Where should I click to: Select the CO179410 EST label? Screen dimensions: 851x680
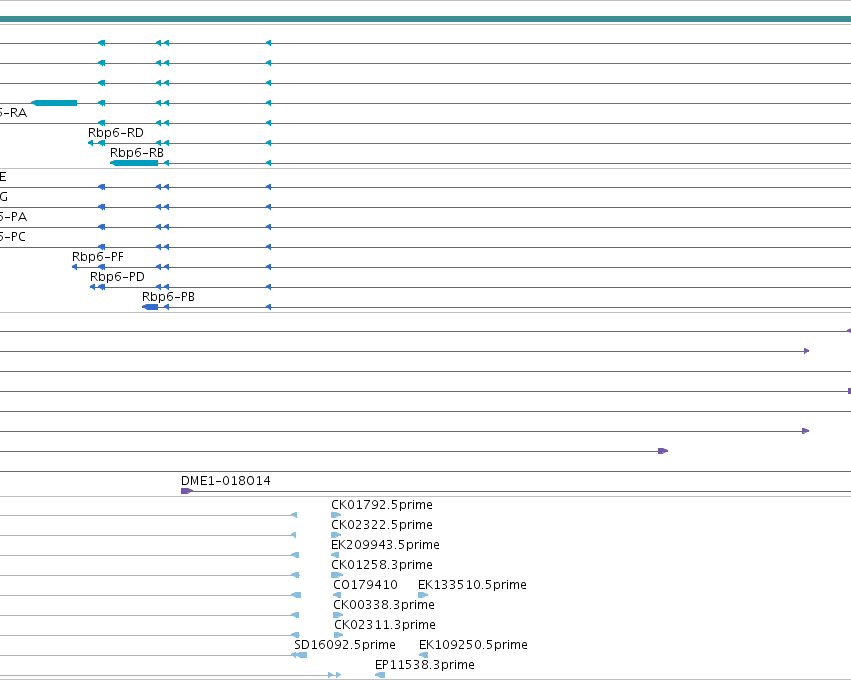[x=365, y=585]
